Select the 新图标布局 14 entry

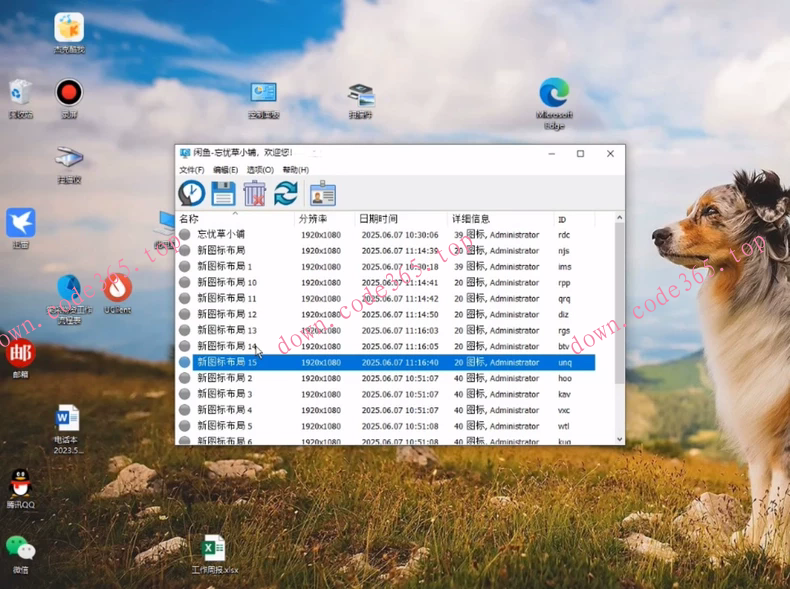point(386,346)
